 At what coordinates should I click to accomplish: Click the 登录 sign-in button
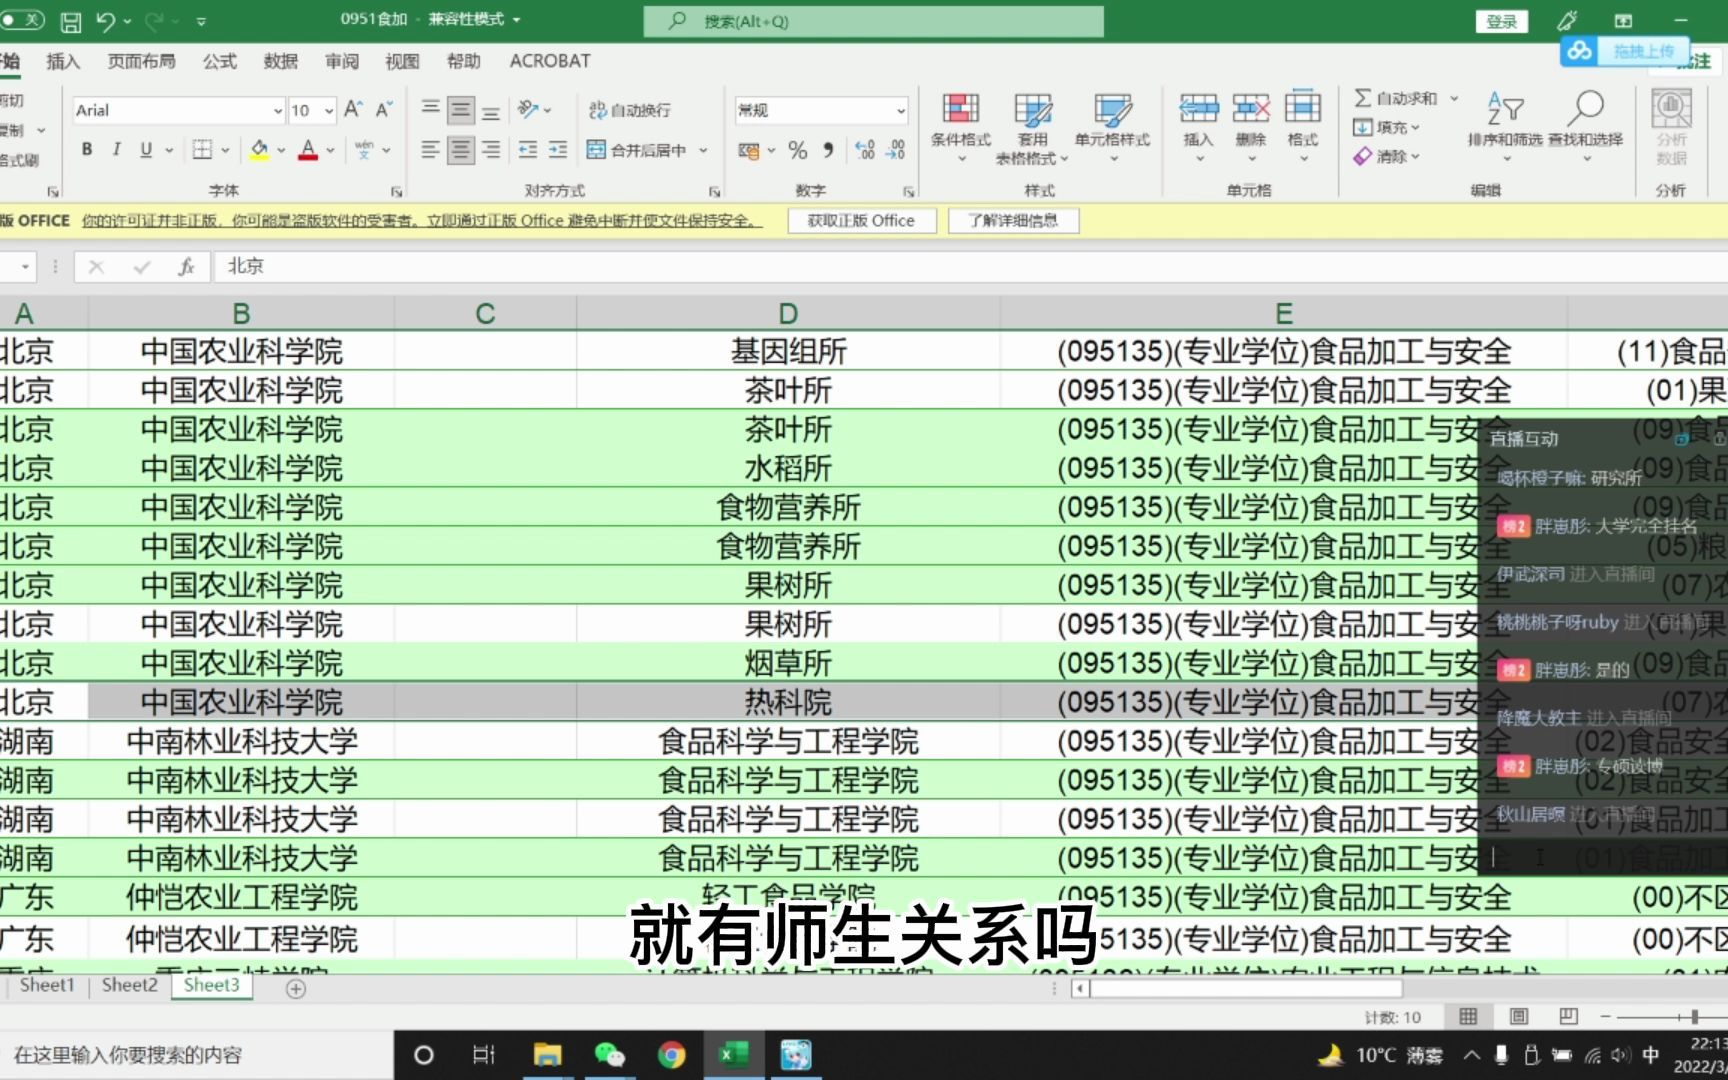tap(1501, 21)
